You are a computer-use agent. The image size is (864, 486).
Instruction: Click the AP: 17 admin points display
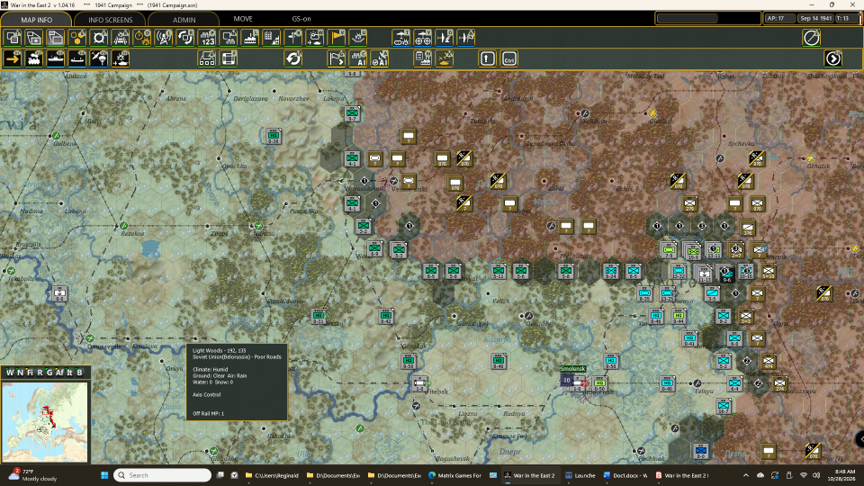point(779,18)
